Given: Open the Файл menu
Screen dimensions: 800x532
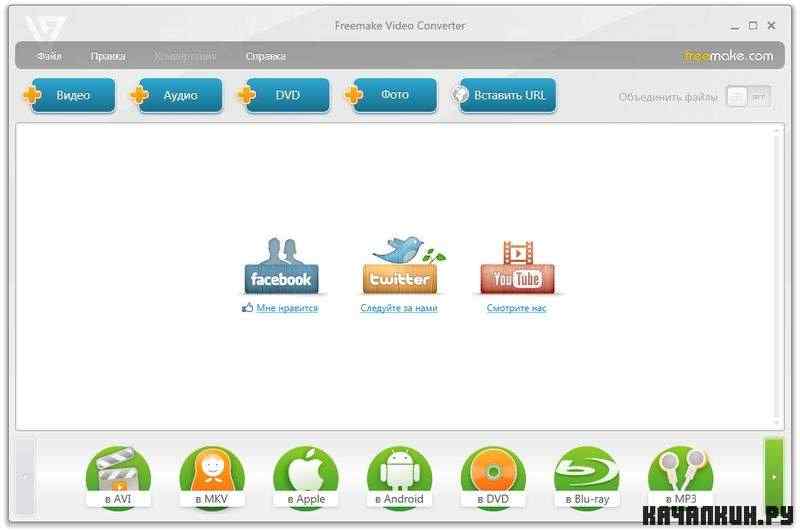Looking at the screenshot, I should coord(49,56).
